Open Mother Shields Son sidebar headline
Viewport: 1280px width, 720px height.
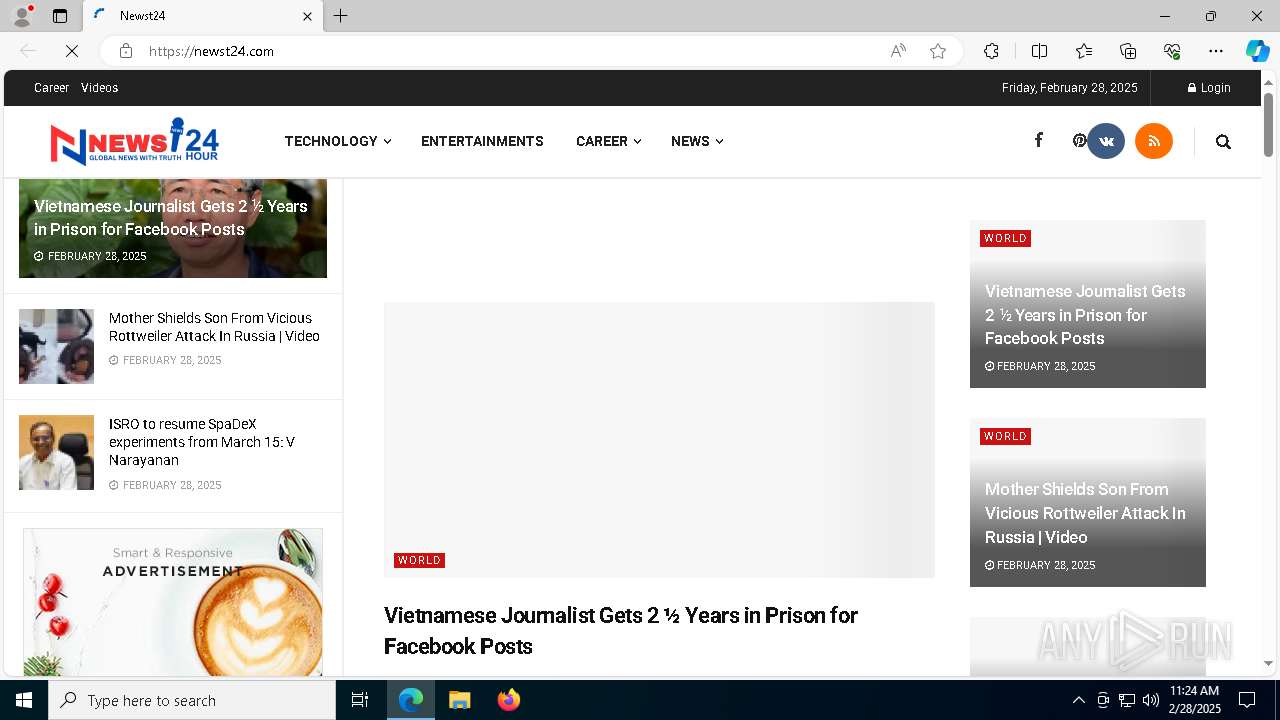pos(214,327)
